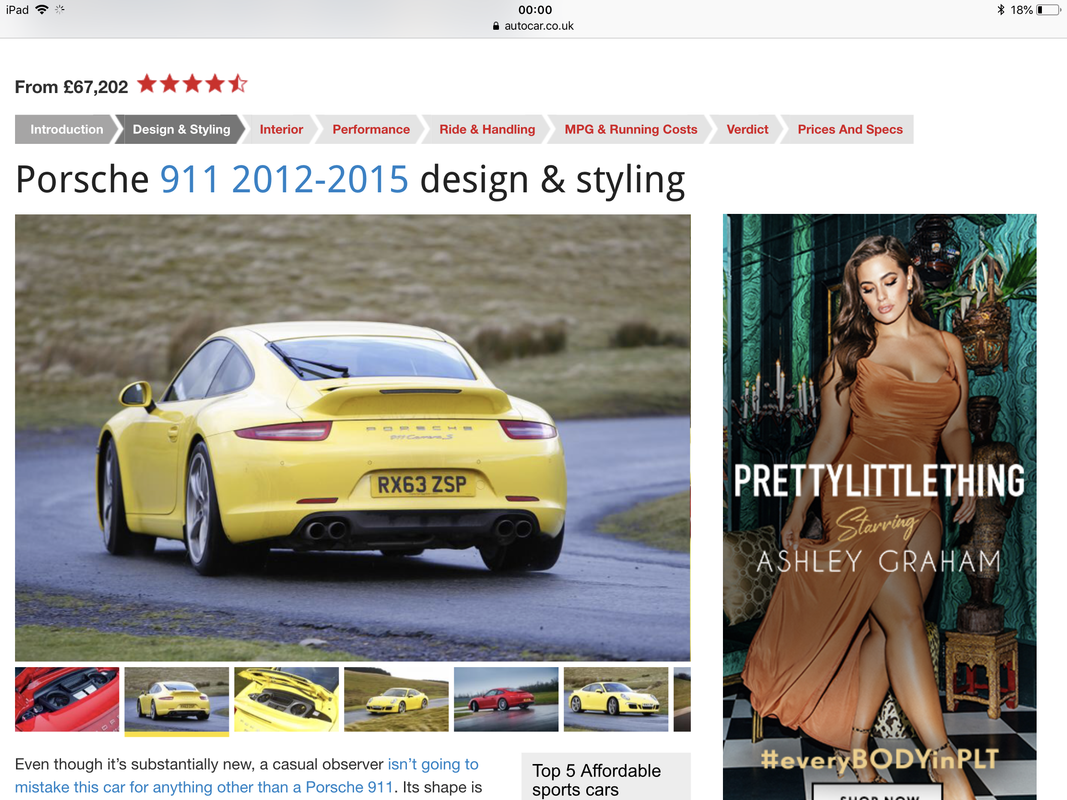1067x800 pixels.
Task: Tap the Wi-Fi status icon
Action: click(42, 10)
